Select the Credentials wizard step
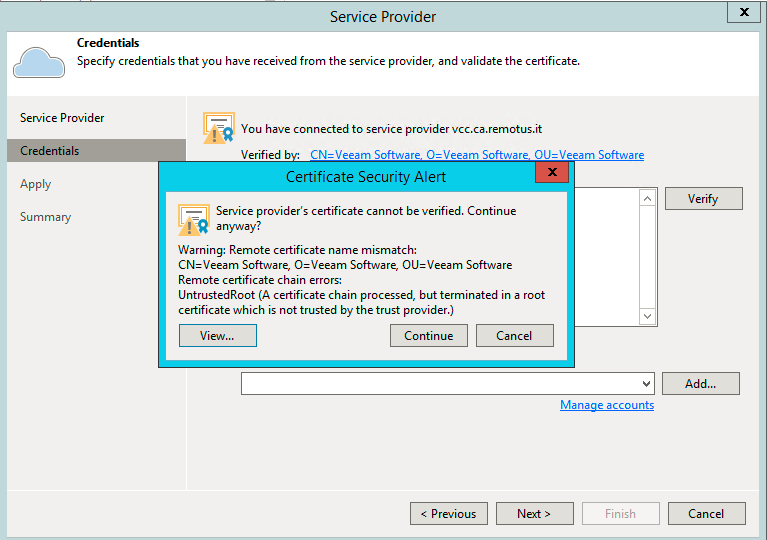 pyautogui.click(x=96, y=151)
